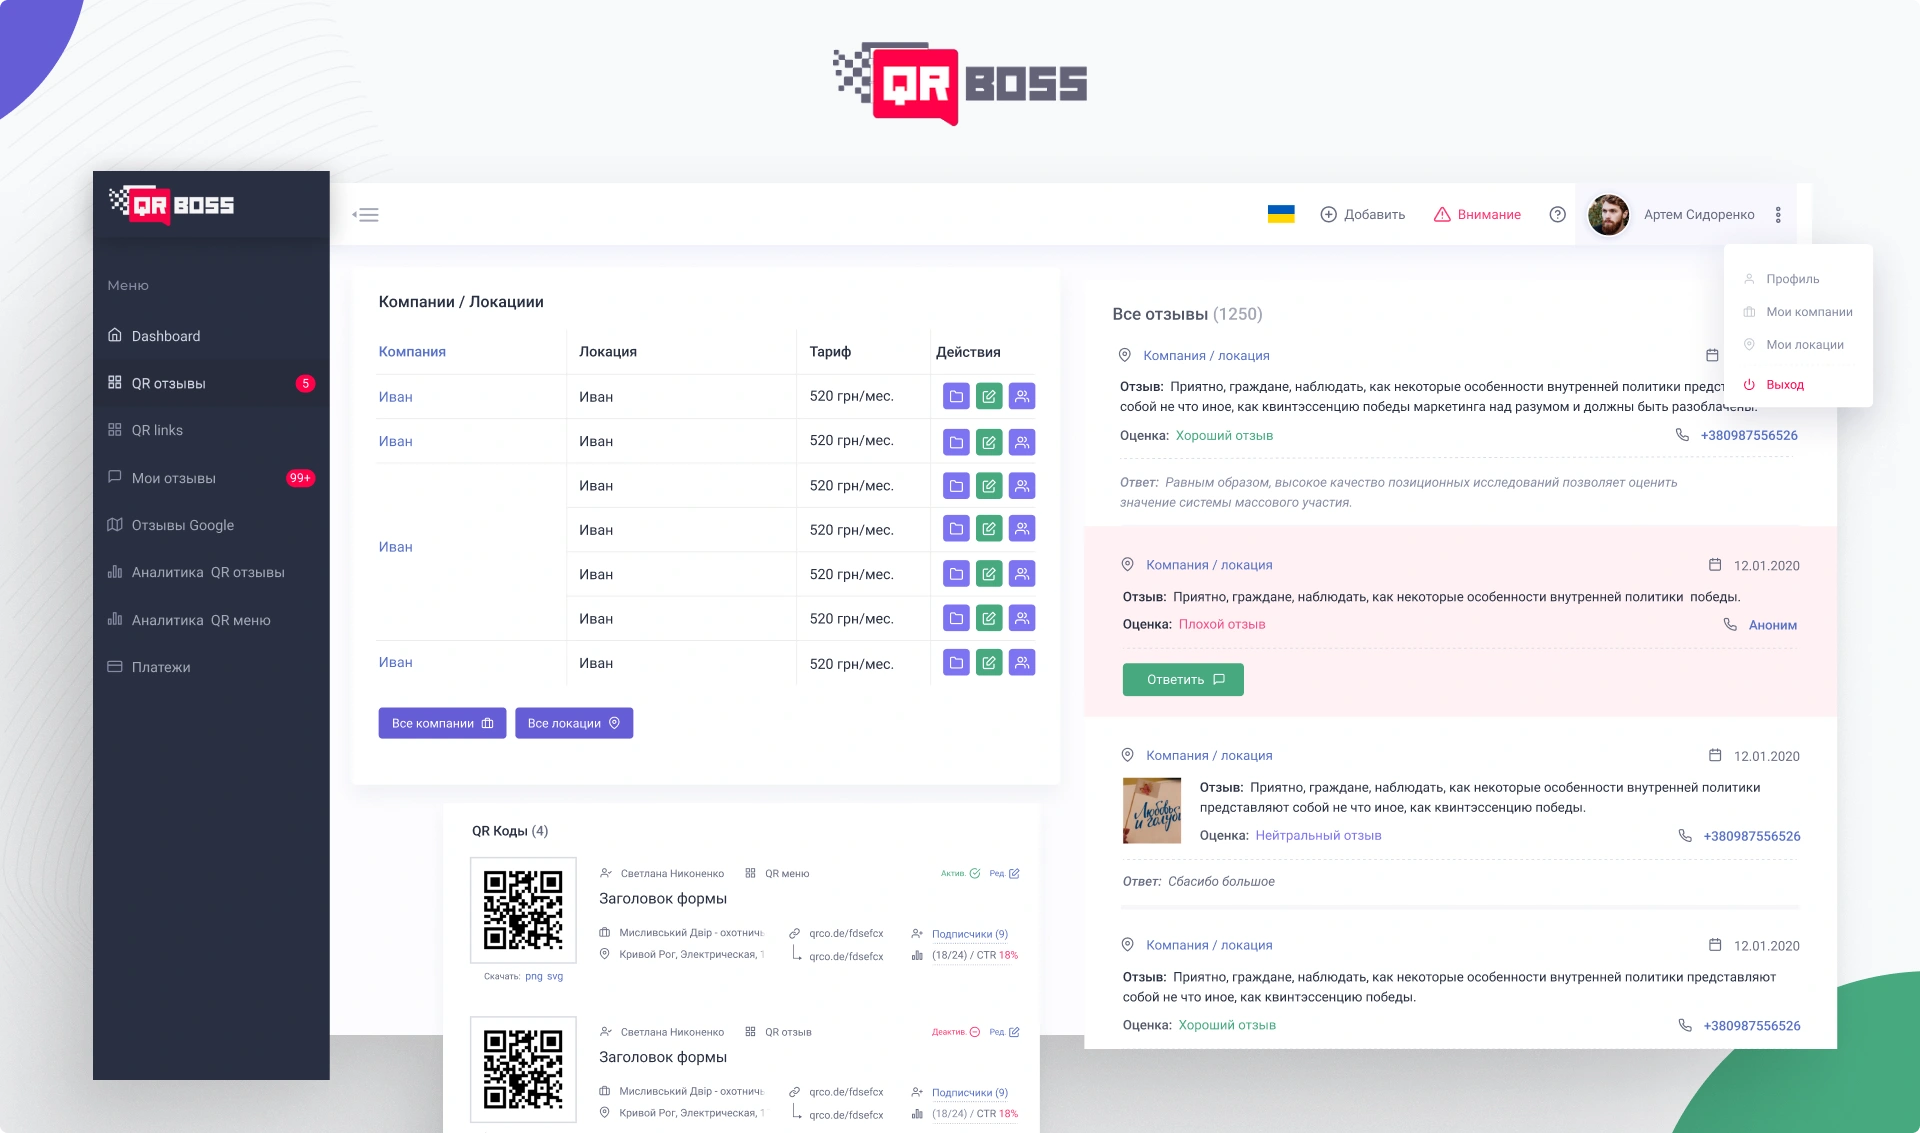Open the Добавить add menu

point(1362,214)
